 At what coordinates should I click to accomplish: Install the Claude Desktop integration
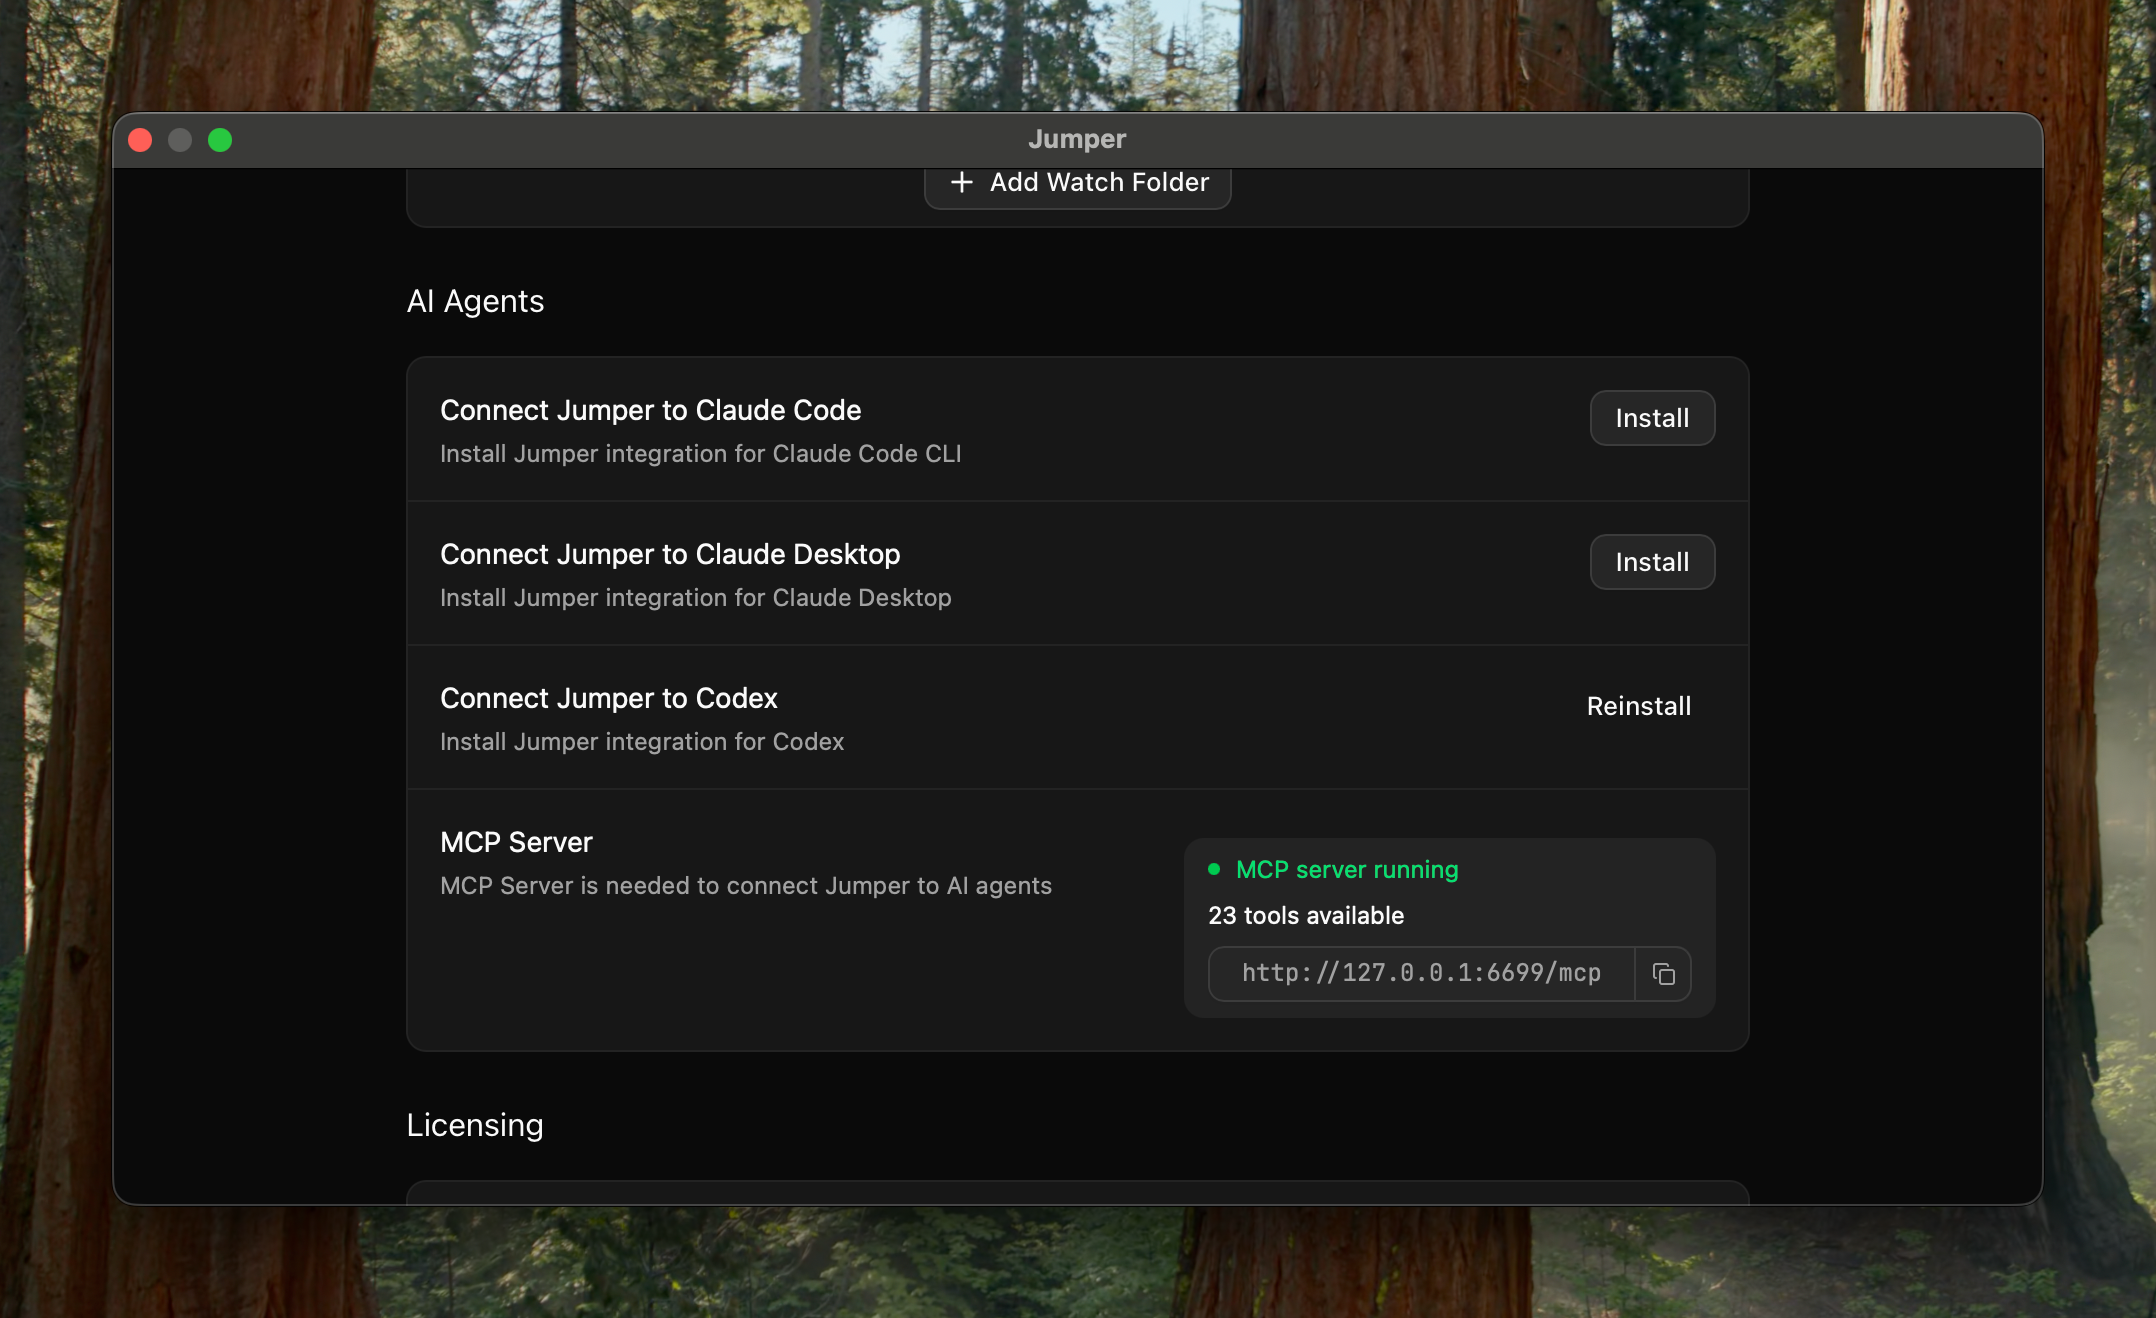tap(1652, 562)
